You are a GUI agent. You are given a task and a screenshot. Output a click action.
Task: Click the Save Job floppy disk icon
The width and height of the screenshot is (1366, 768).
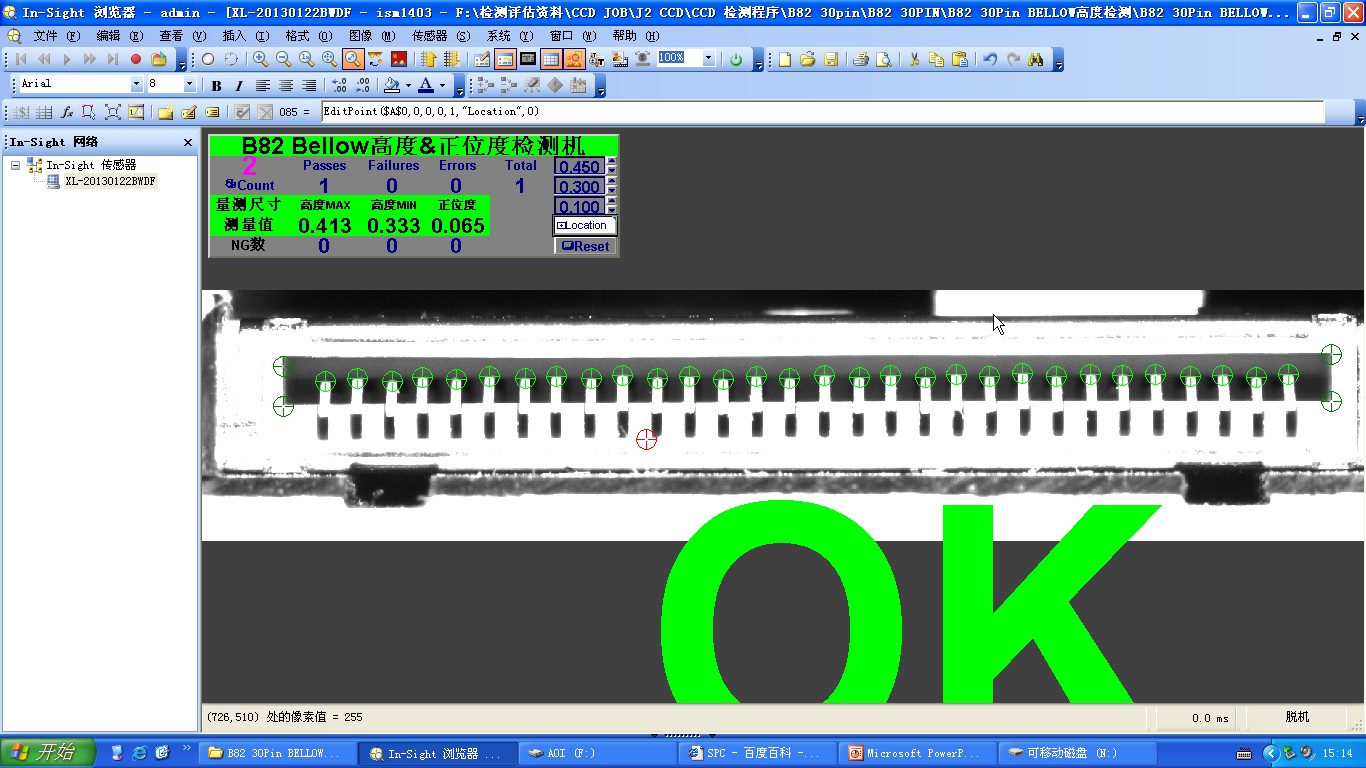pyautogui.click(x=831, y=59)
